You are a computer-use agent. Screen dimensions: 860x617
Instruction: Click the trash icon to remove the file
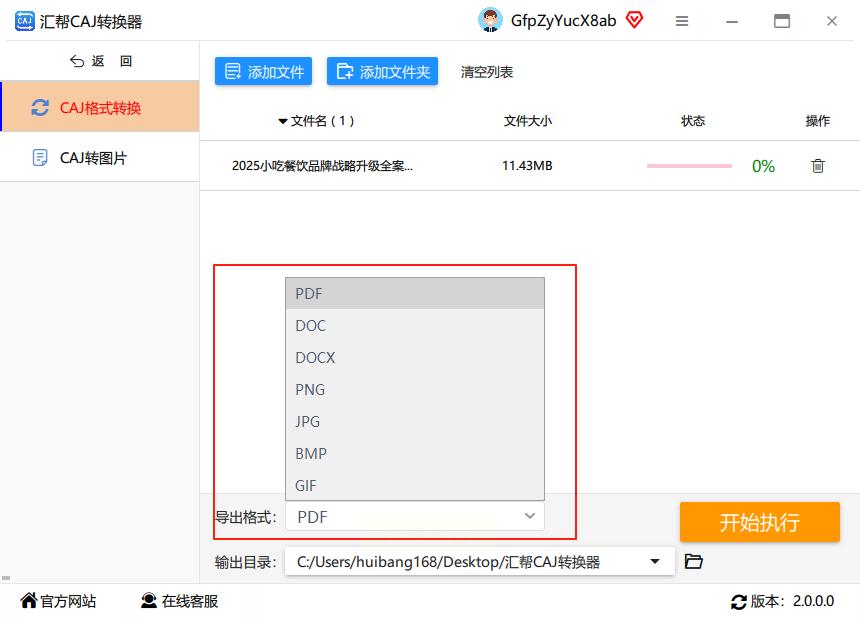tap(818, 166)
